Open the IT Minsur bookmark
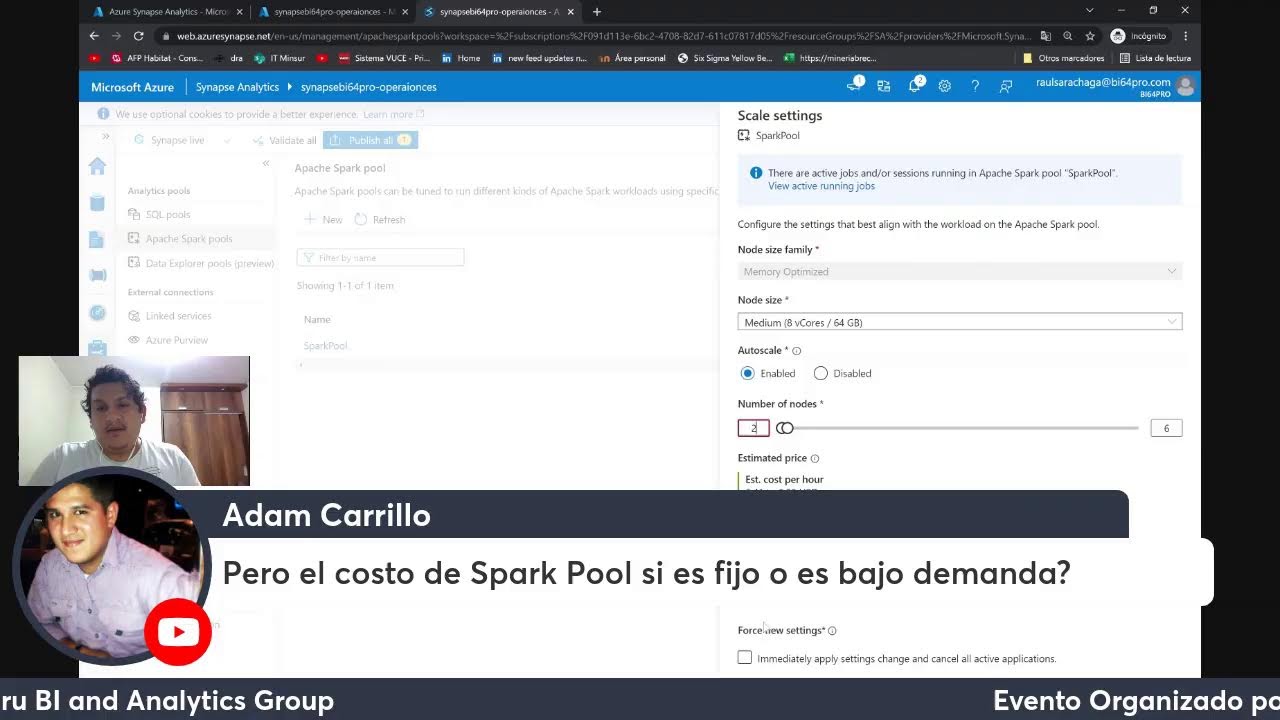1280x720 pixels. pos(280,58)
